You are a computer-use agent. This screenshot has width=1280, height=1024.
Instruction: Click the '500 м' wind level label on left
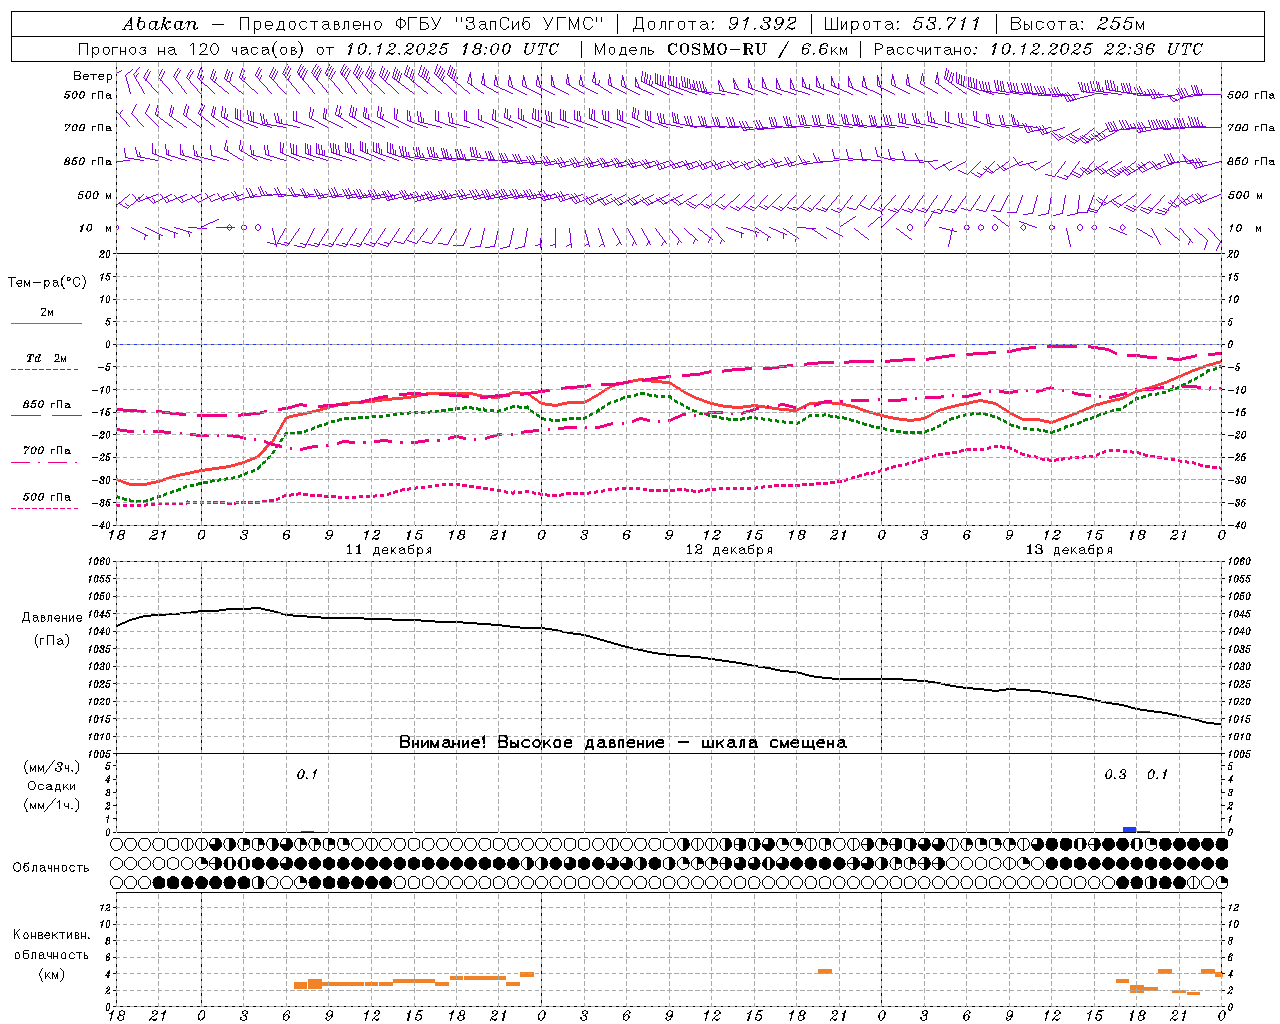pos(95,195)
